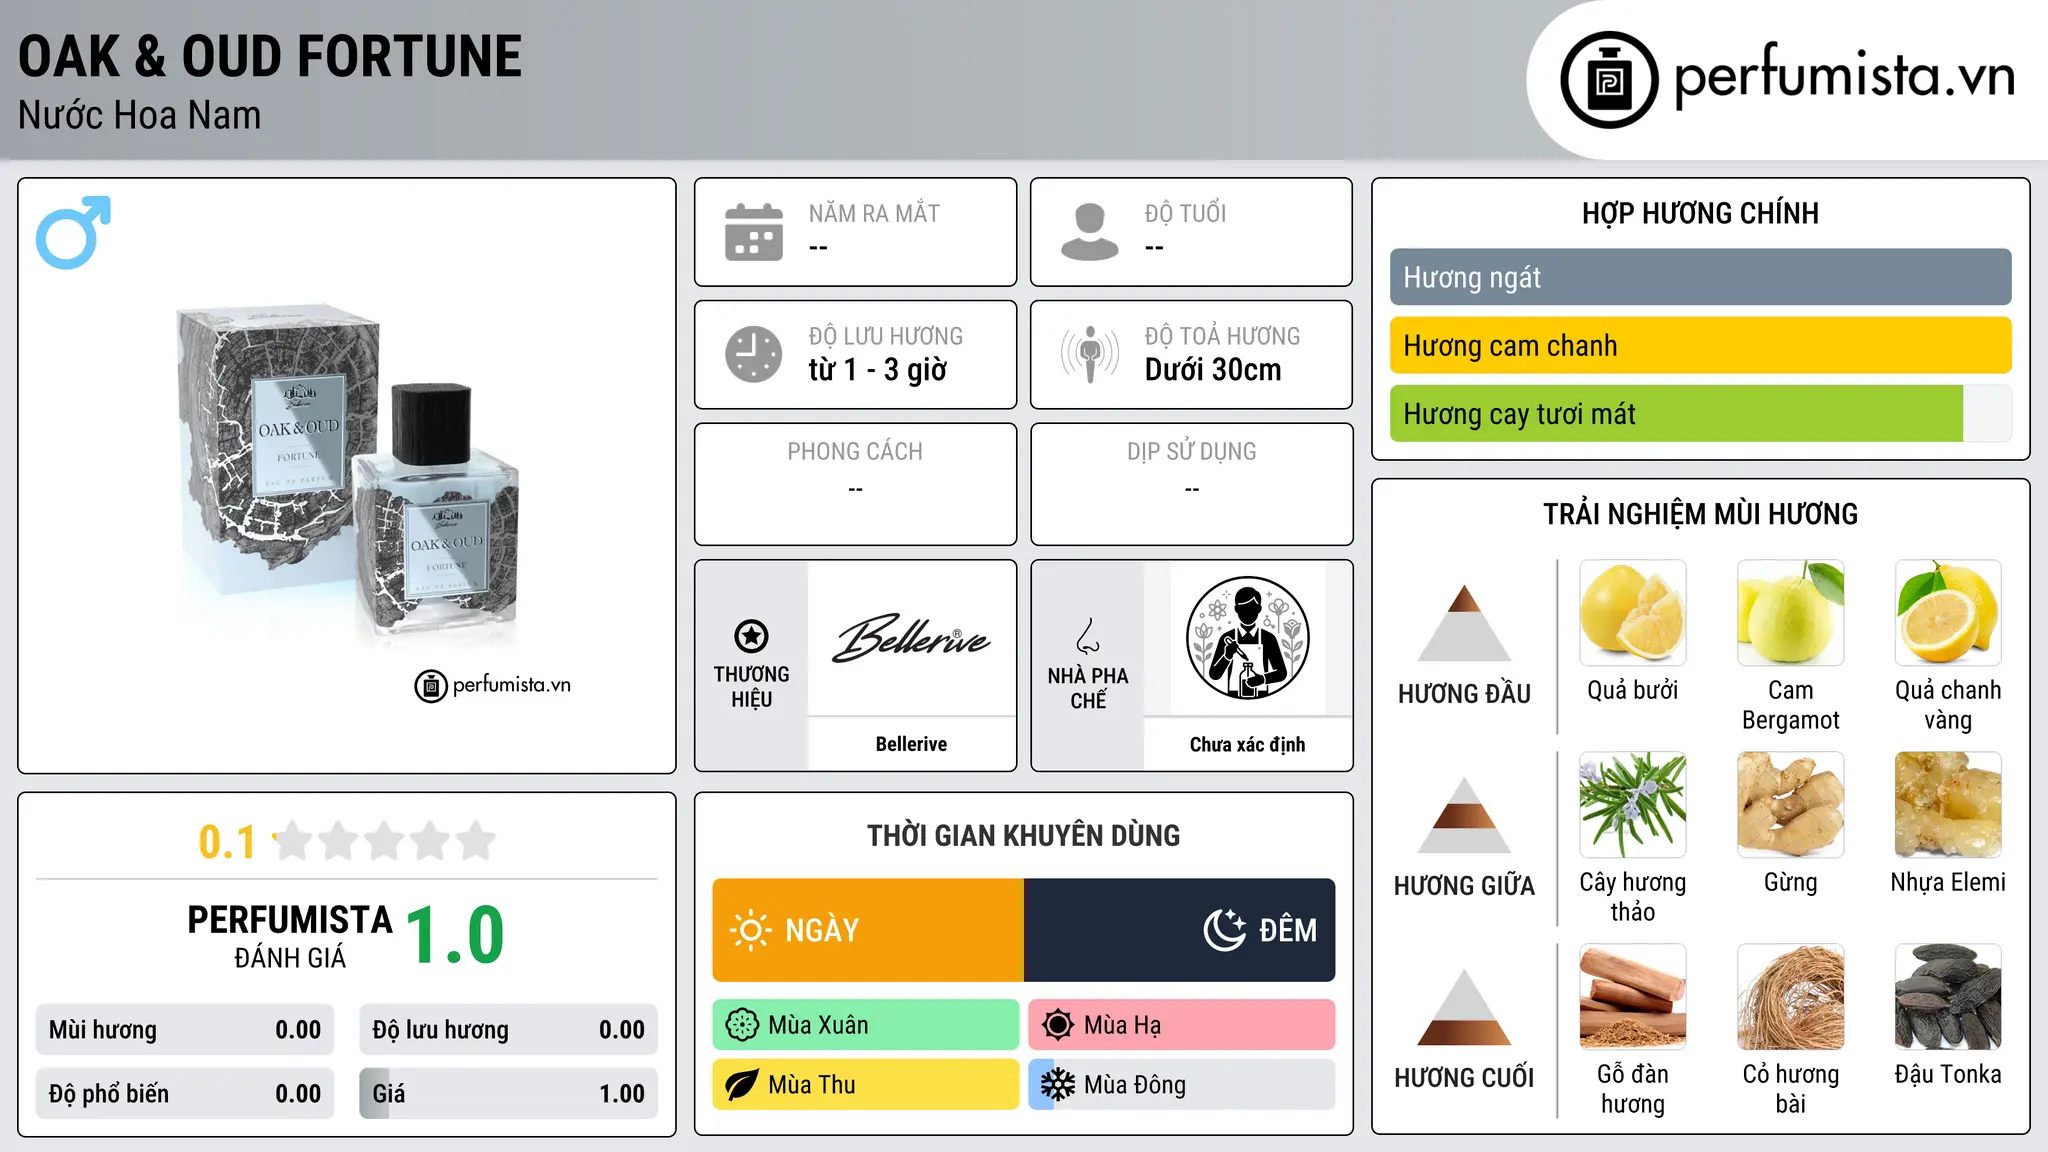Image resolution: width=2048 pixels, height=1152 pixels.
Task: Click the sun icon for Mùa Hạ
Action: [1058, 1025]
